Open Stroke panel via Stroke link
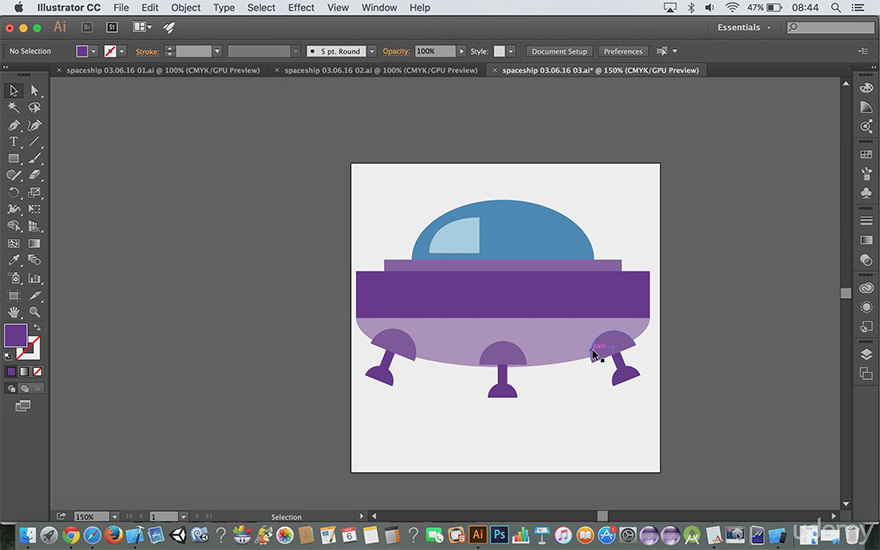 click(x=147, y=51)
